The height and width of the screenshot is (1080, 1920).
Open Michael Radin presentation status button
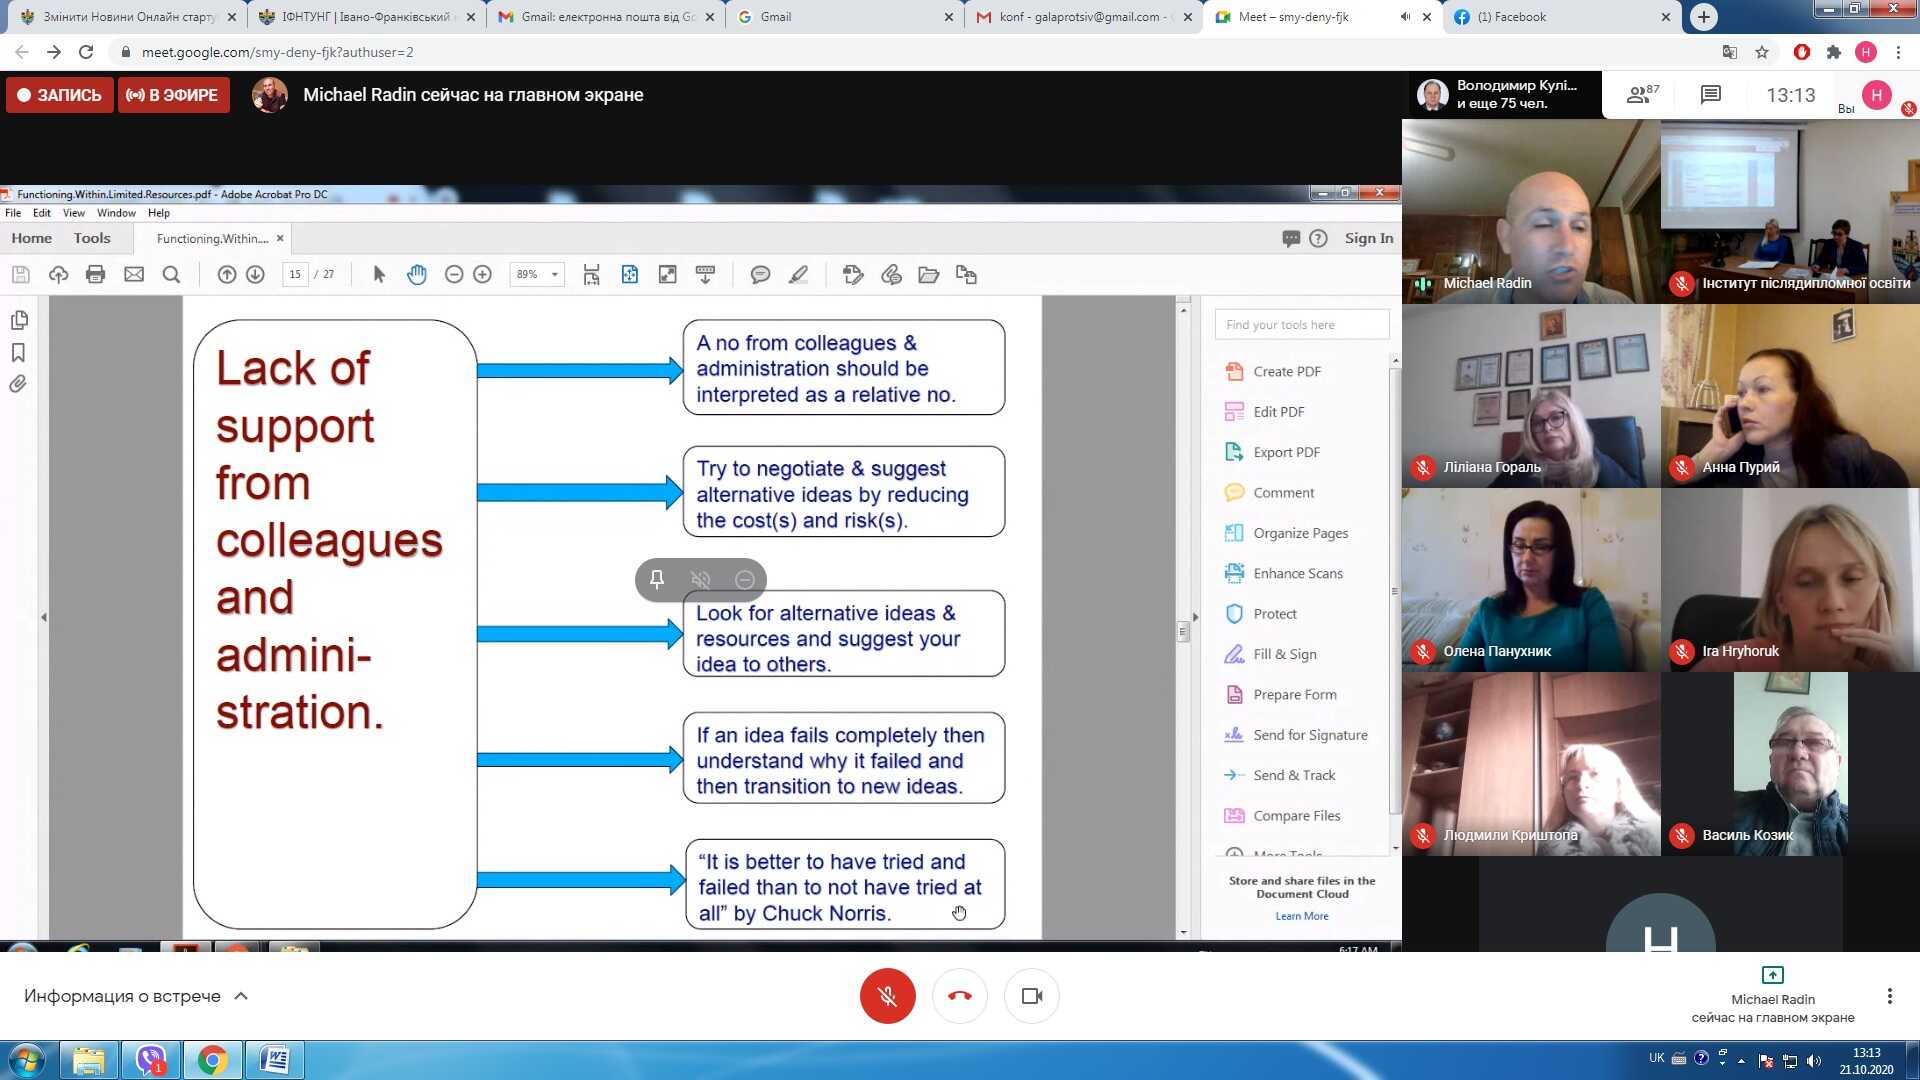pos(1772,998)
